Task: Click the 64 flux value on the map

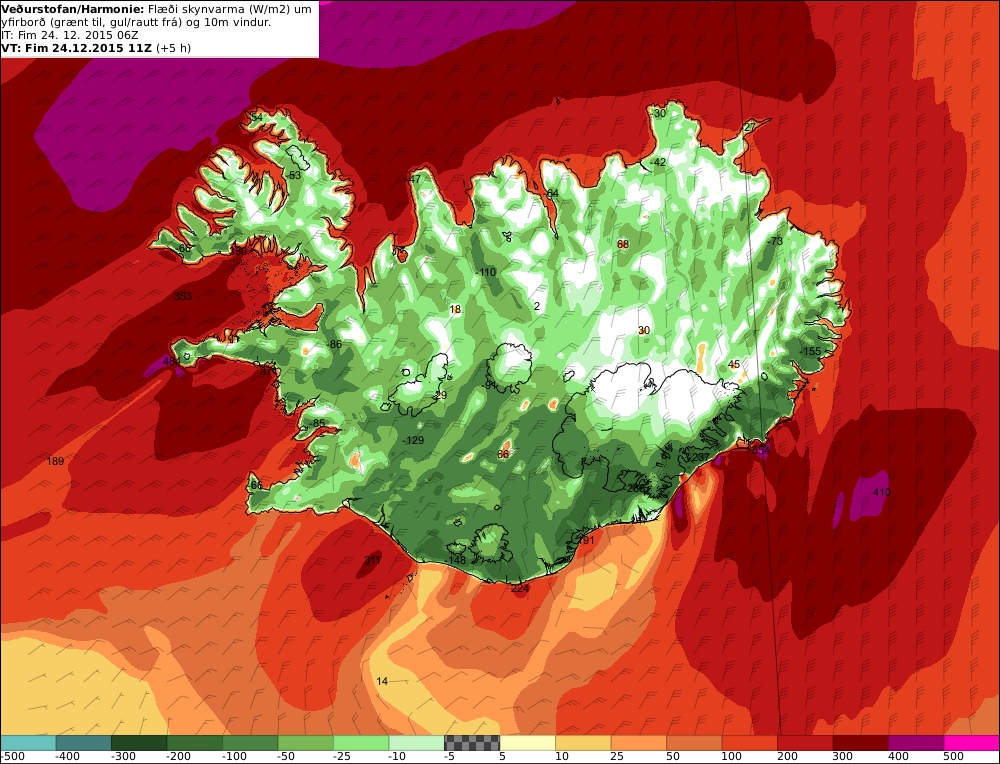Action: point(552,193)
